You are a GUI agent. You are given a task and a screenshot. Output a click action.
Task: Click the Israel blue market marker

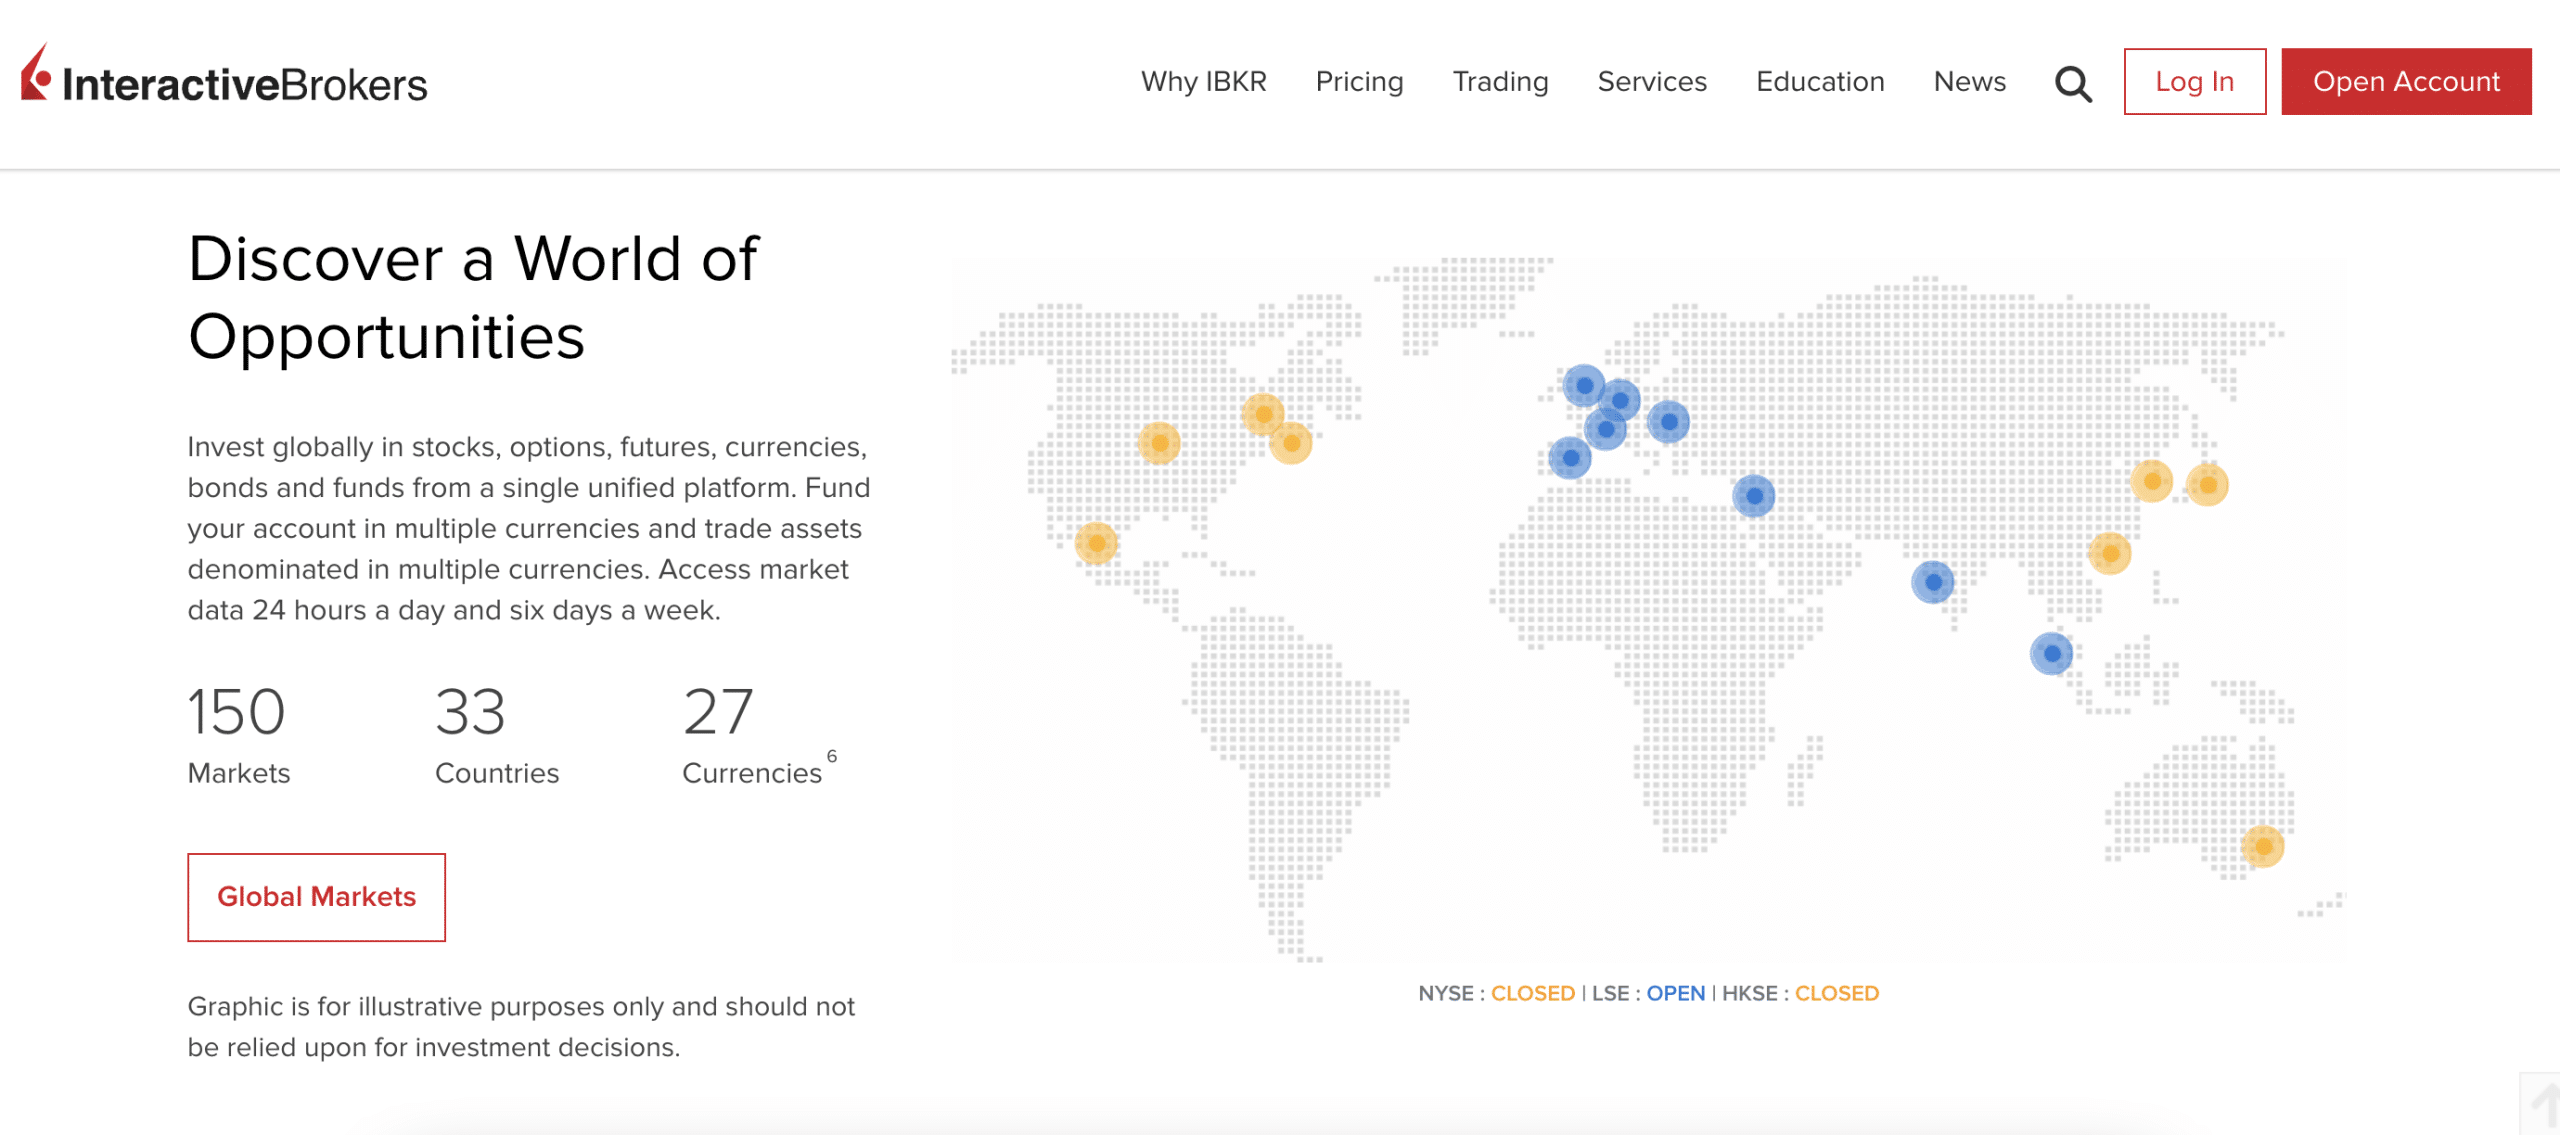point(1753,496)
